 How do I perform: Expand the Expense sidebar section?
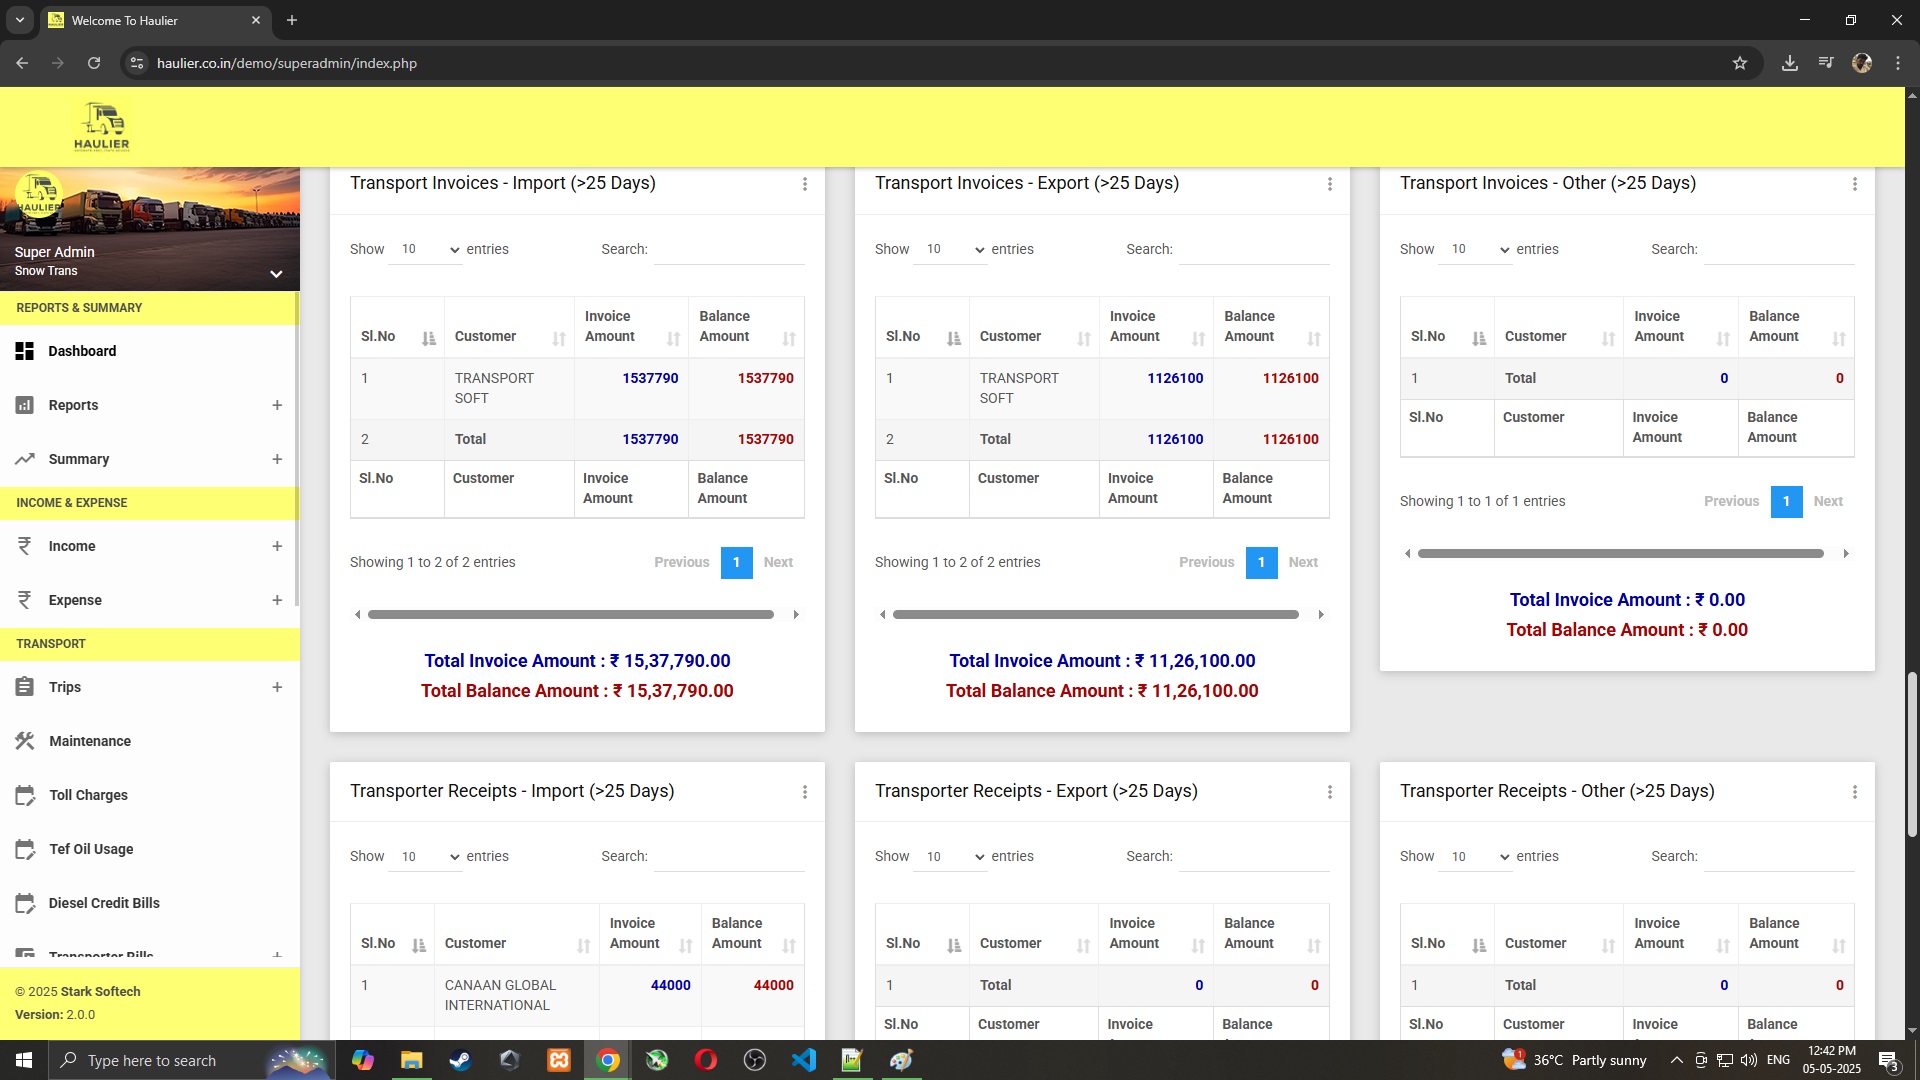click(277, 600)
